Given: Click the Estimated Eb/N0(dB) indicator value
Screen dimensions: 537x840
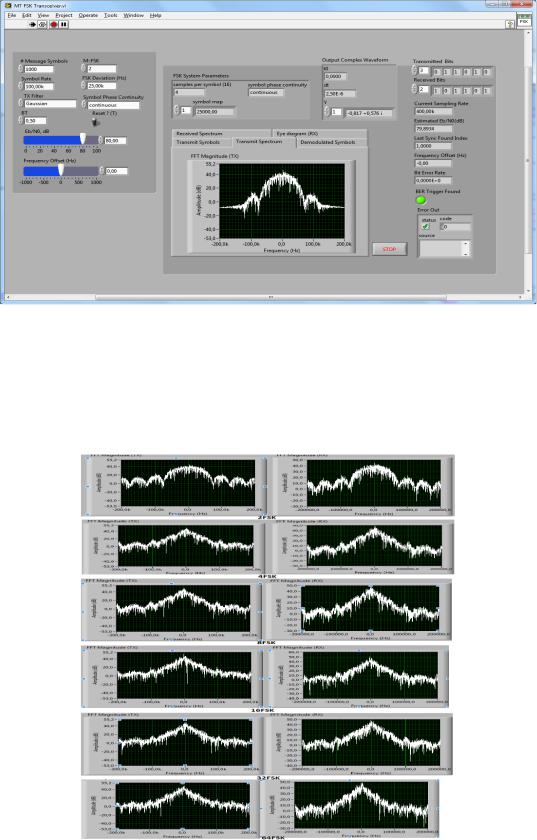Looking at the screenshot, I should tap(433, 129).
